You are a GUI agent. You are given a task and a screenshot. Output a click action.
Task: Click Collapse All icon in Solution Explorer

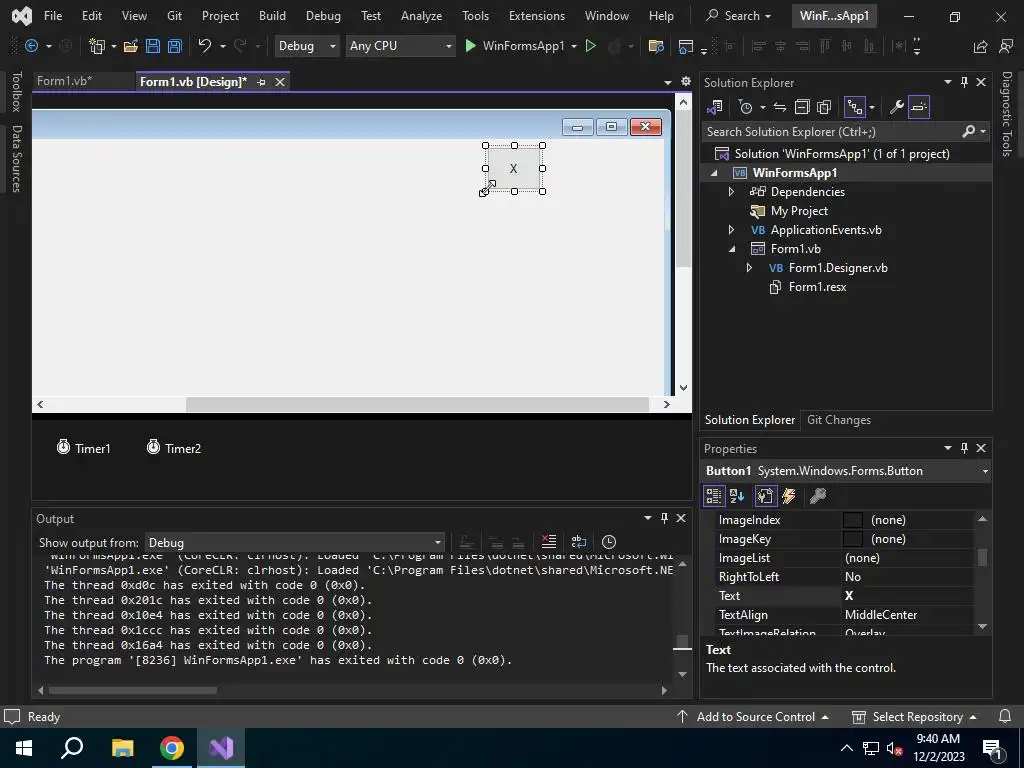click(802, 106)
